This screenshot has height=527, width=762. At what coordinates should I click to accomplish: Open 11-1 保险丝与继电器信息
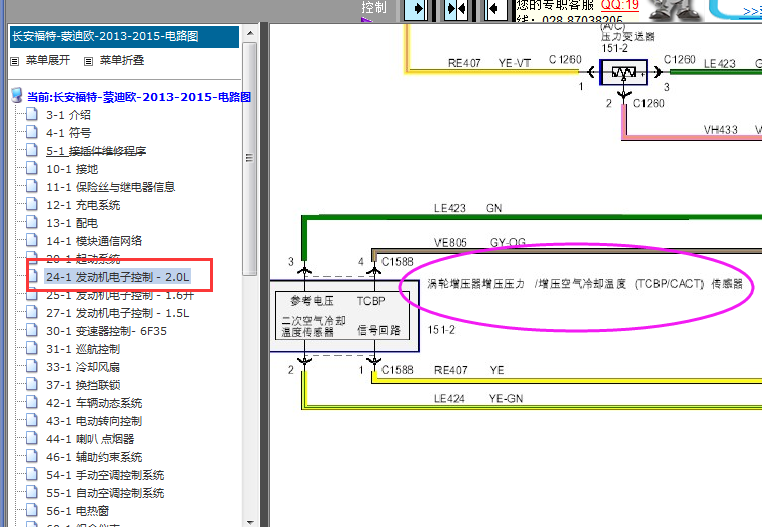(110, 187)
